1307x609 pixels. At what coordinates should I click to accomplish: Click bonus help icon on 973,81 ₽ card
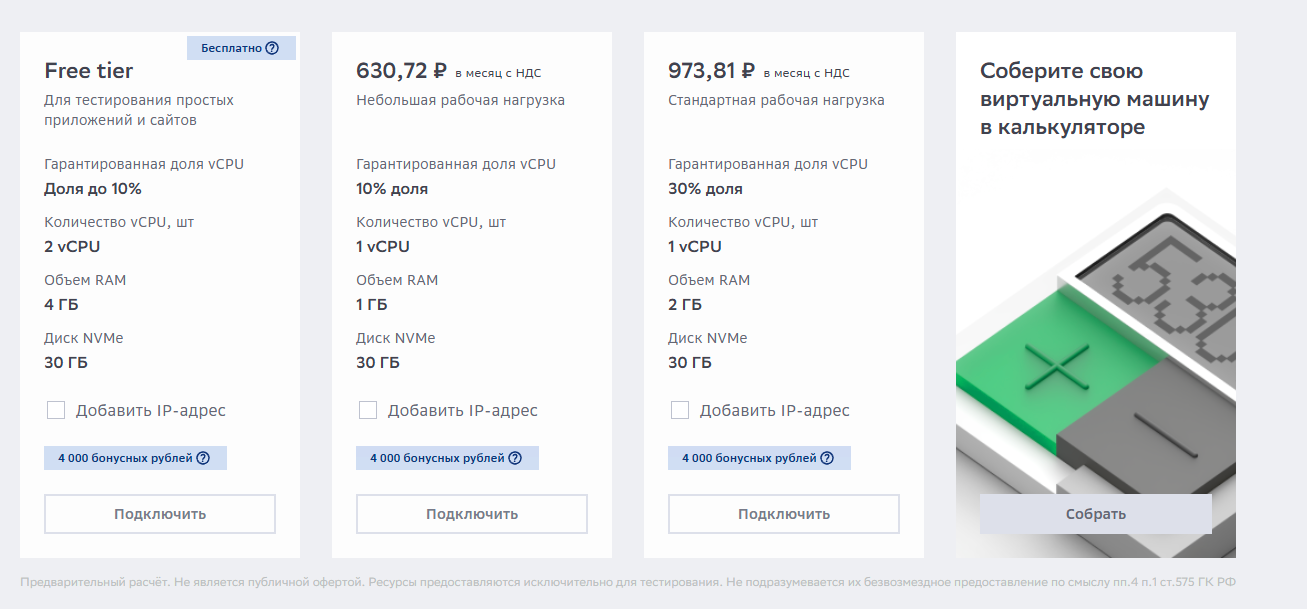827,458
